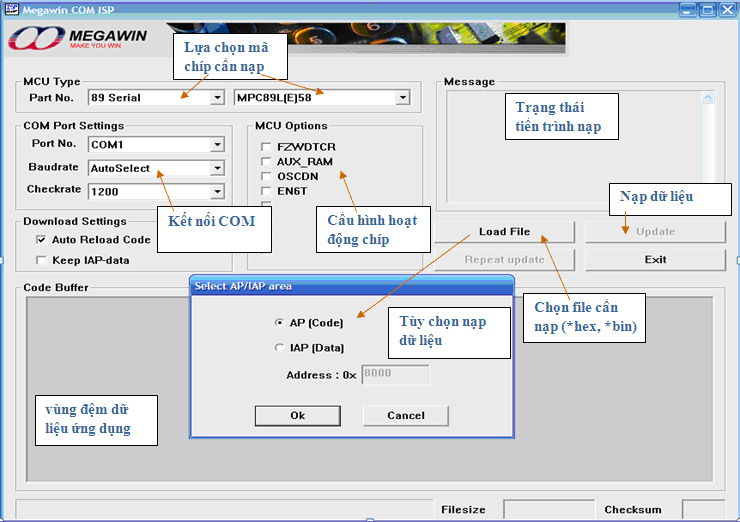Image resolution: width=740 pixels, height=522 pixels.
Task: Select the AP (Code) radio button
Action: pyautogui.click(x=279, y=323)
